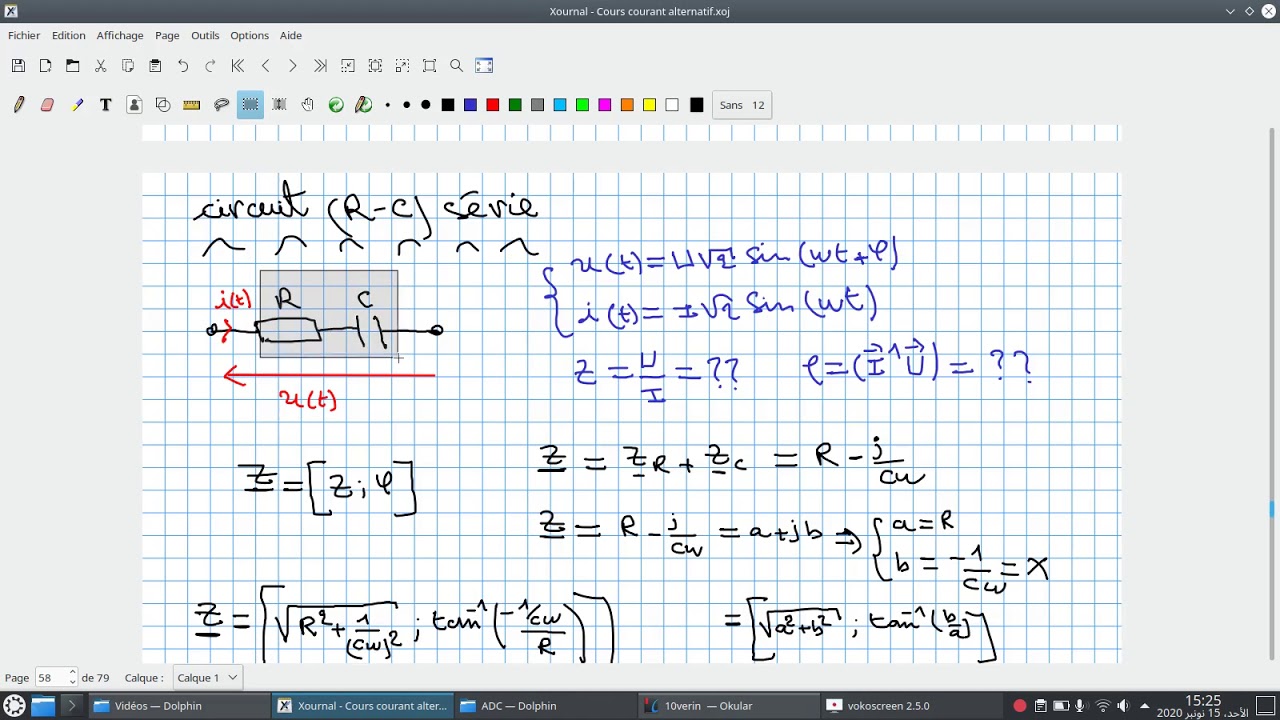Image resolution: width=1280 pixels, height=720 pixels.
Task: Pick the magenta color swatch
Action: (x=604, y=105)
